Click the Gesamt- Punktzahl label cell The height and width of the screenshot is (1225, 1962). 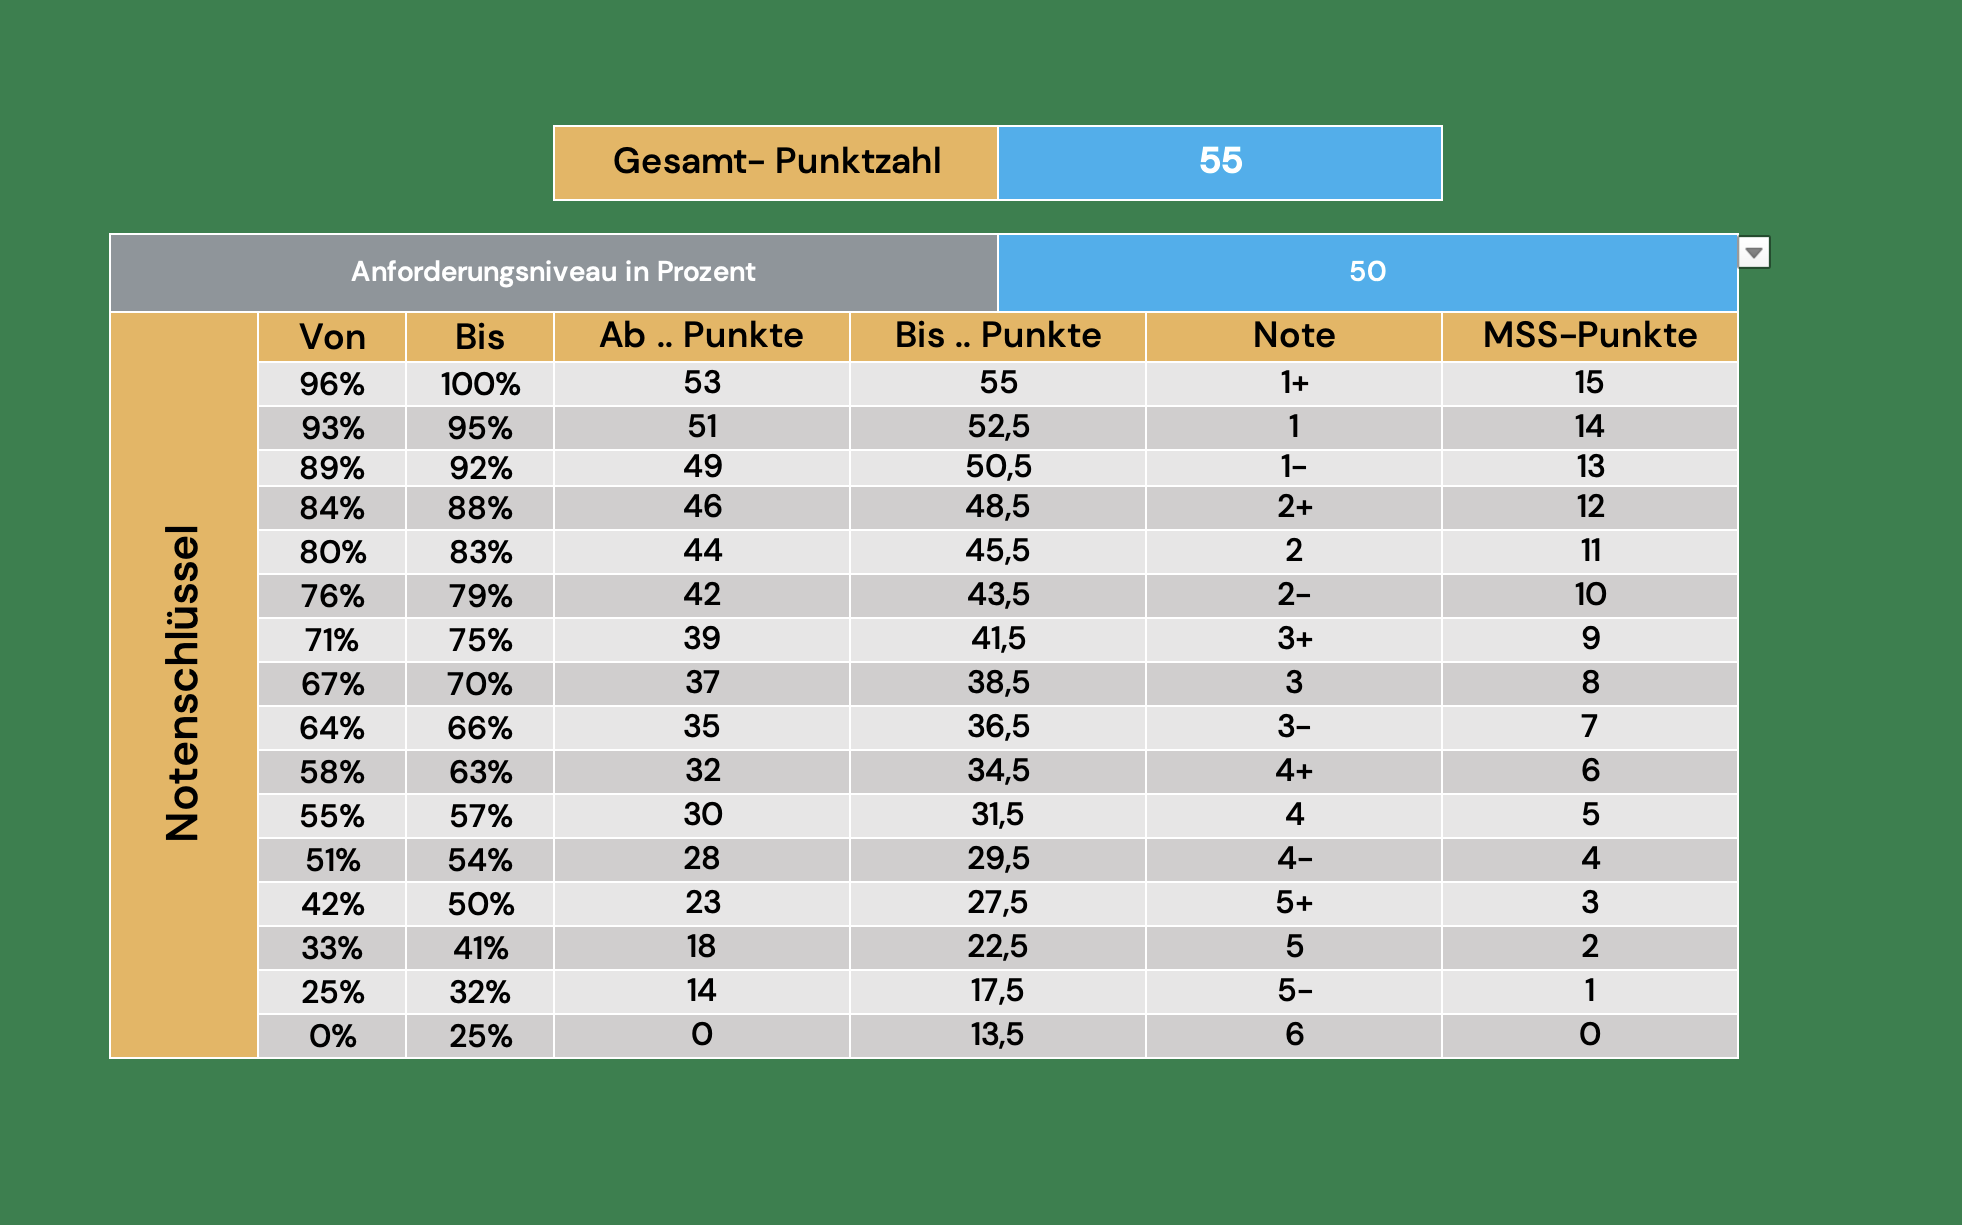[x=776, y=162]
